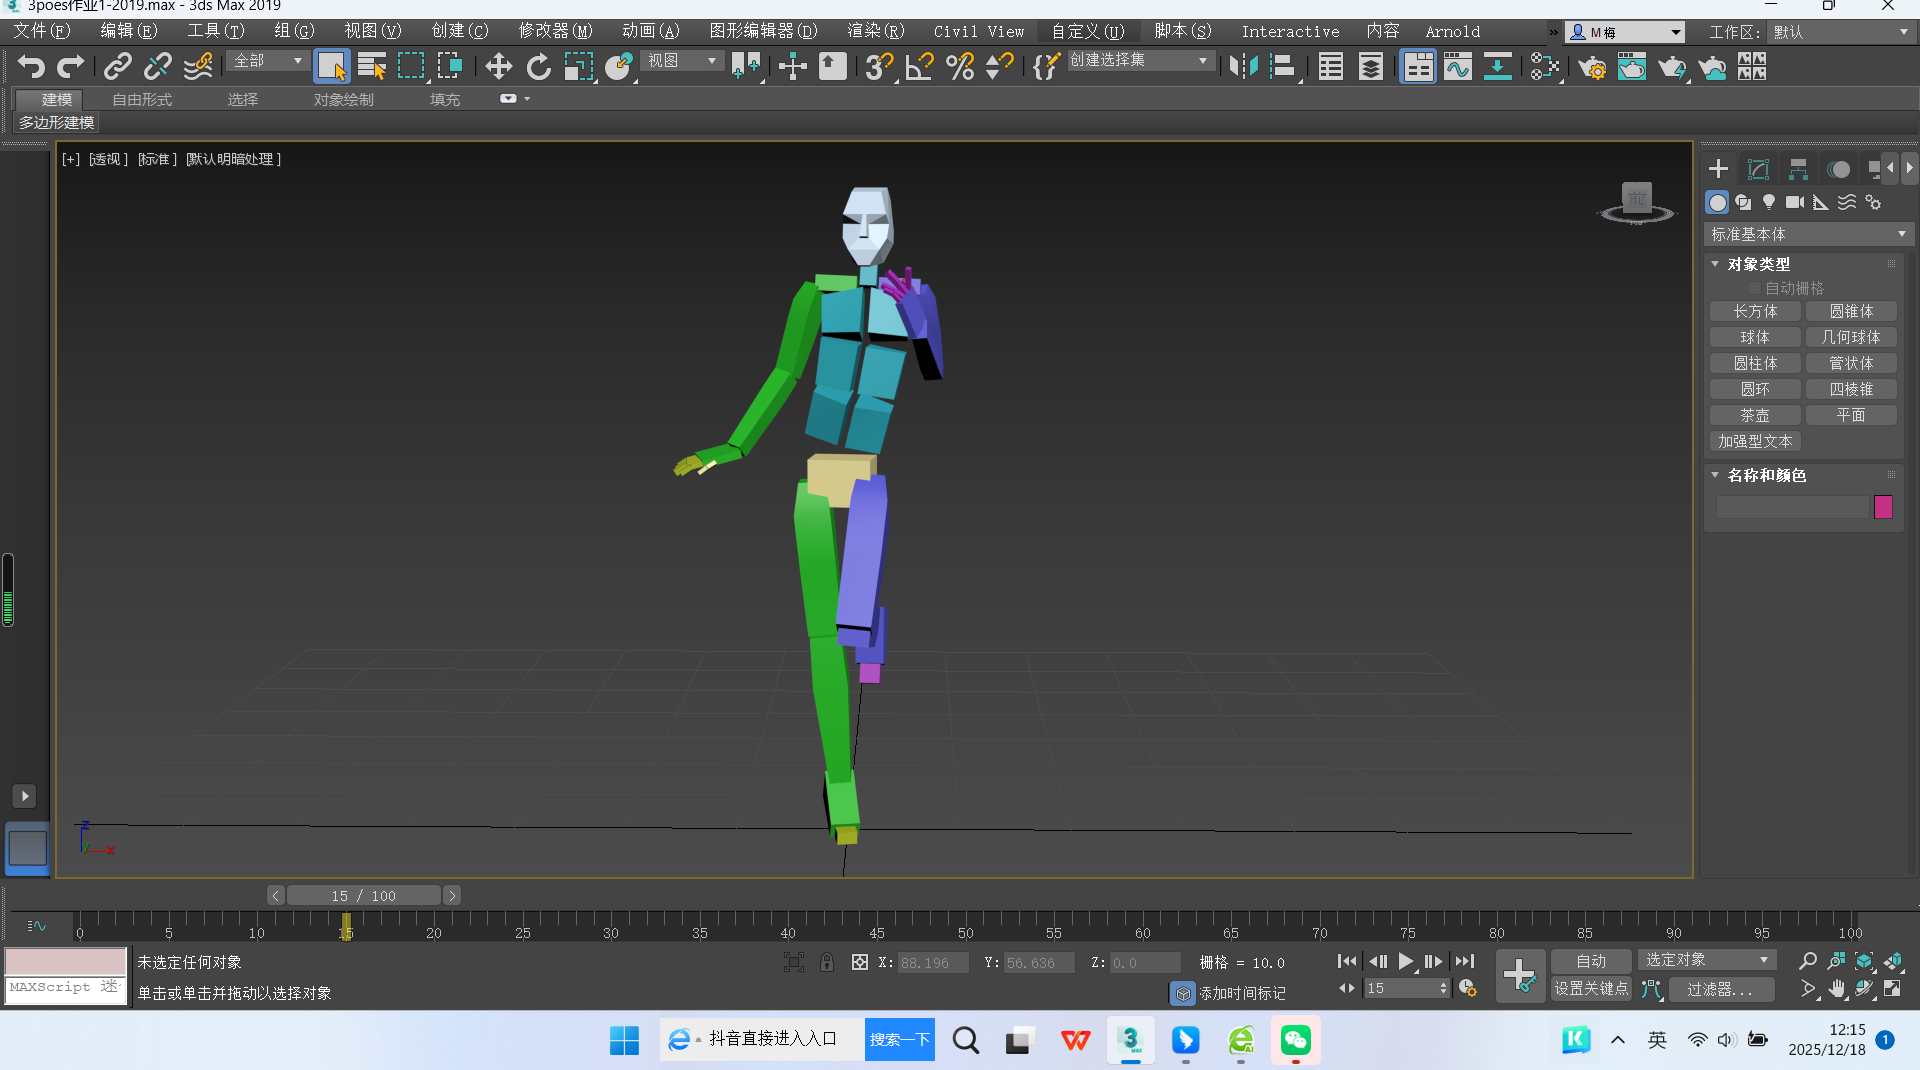Image resolution: width=1920 pixels, height=1070 pixels.
Task: Play the animation in the viewport
Action: 1406,961
